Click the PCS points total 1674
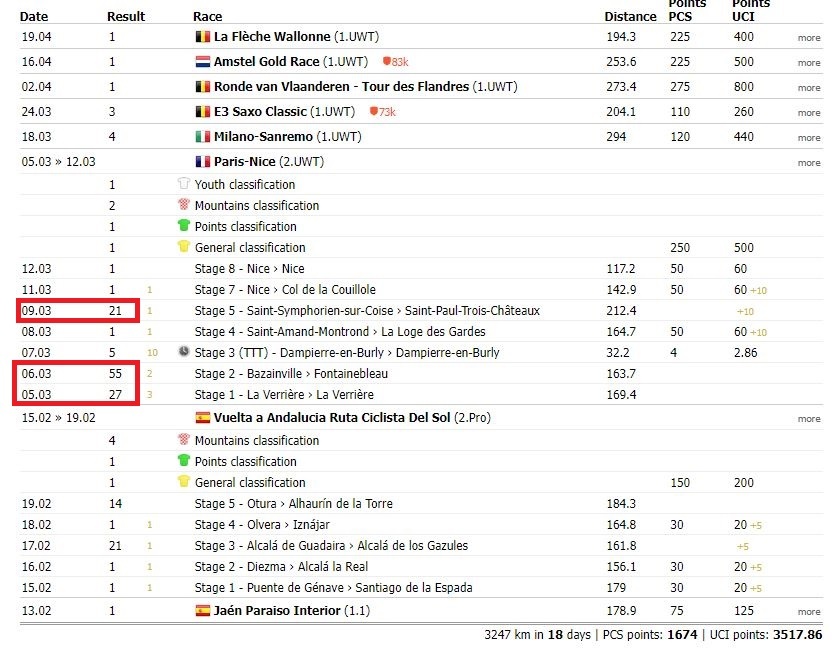The height and width of the screenshot is (648, 837). (x=682, y=635)
